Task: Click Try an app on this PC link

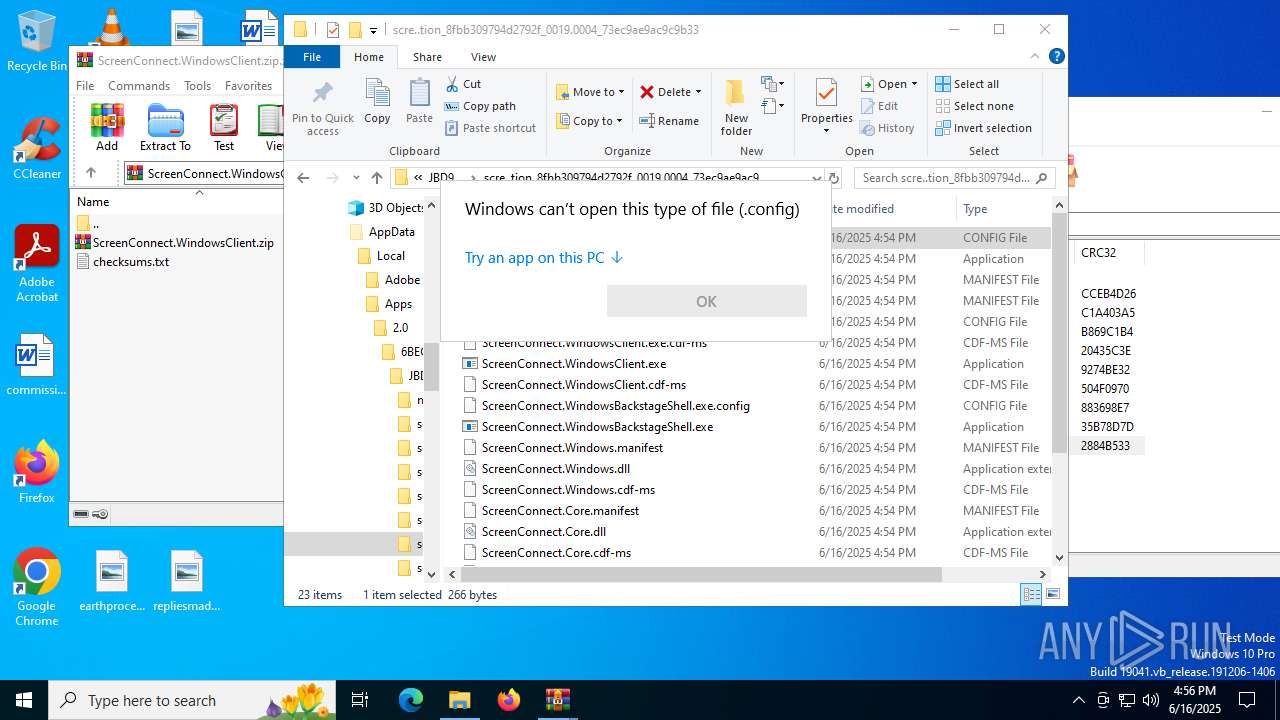Action: click(x=544, y=258)
